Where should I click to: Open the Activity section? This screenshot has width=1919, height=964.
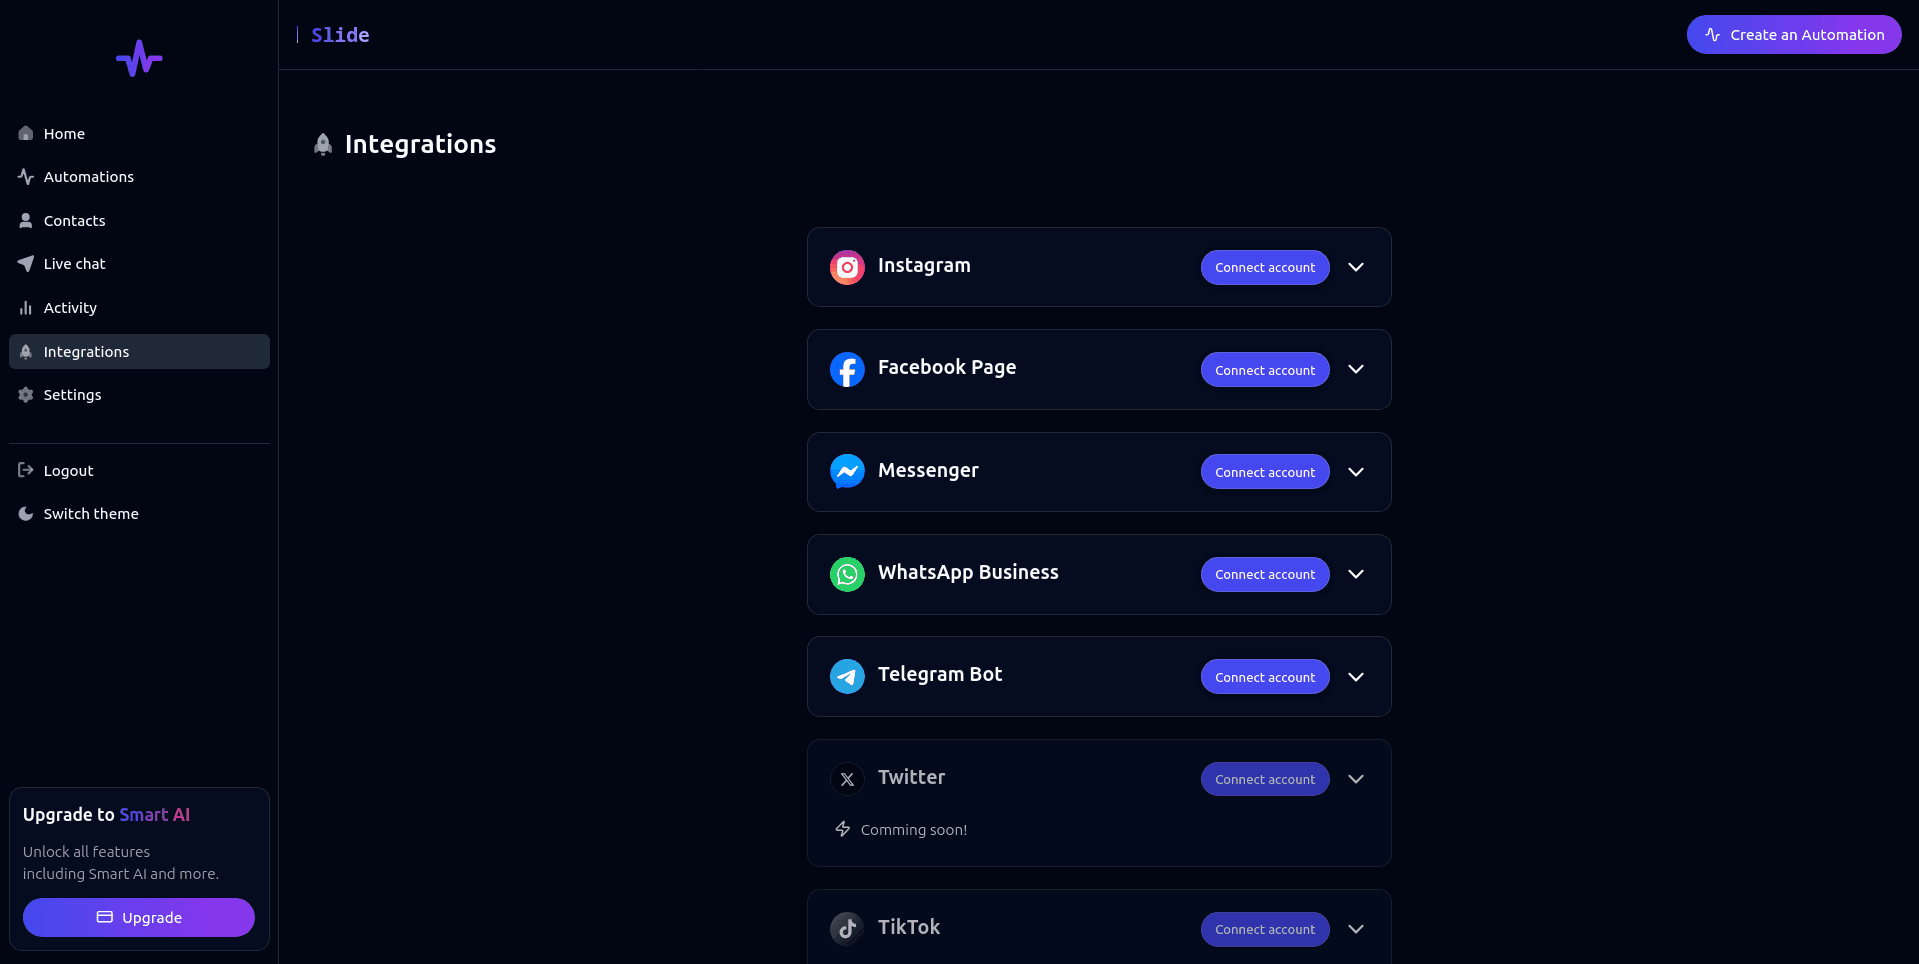pyautogui.click(x=69, y=307)
